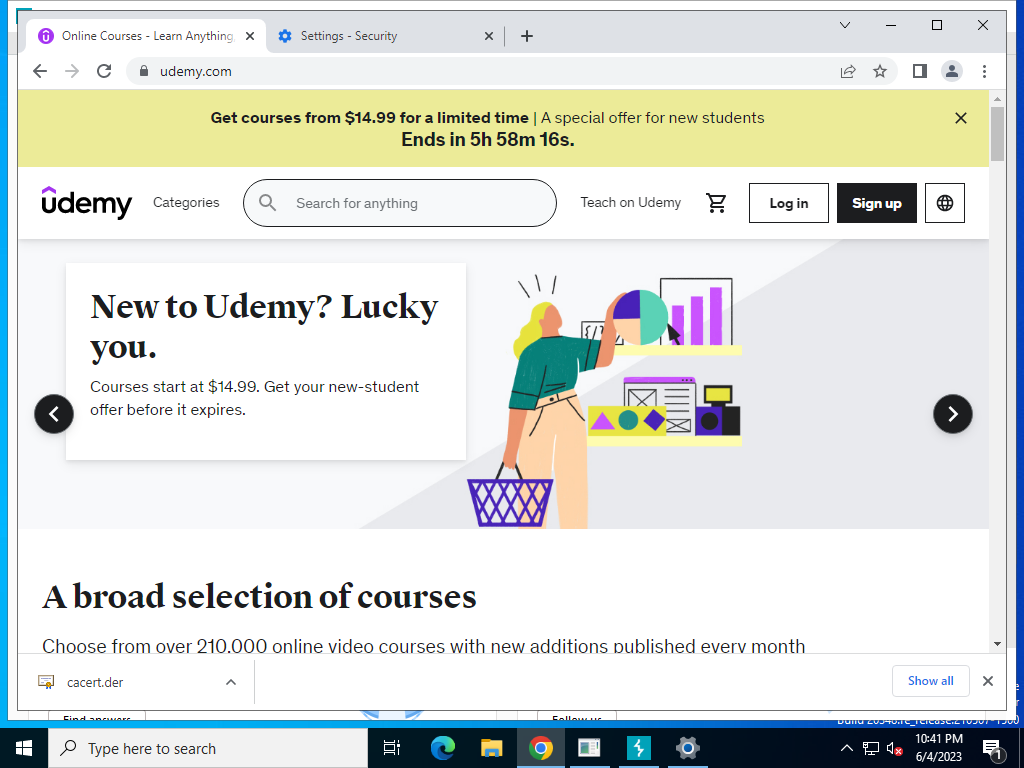Image resolution: width=1024 pixels, height=768 pixels.
Task: Click the Log in button
Action: pos(788,203)
